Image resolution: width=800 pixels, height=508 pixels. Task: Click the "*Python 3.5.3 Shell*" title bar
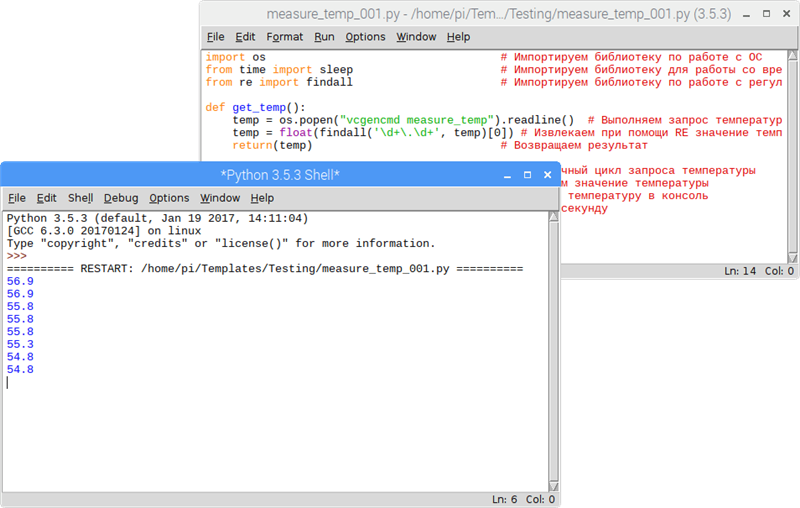[x=280, y=175]
